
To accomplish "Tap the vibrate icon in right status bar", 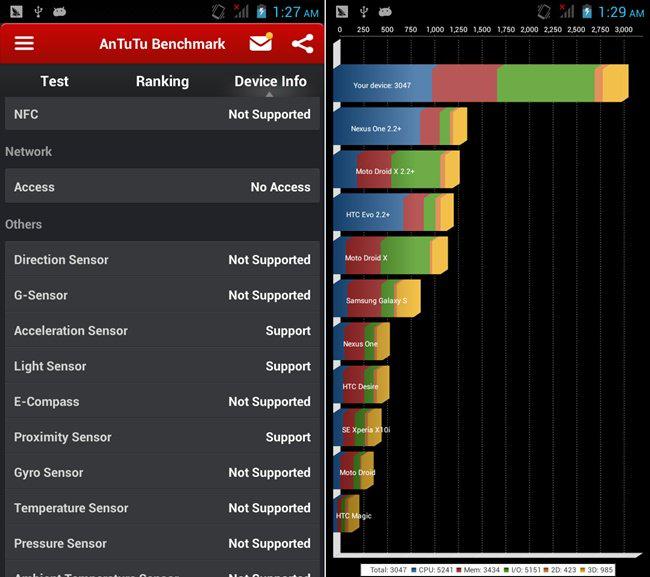I will coord(544,12).
